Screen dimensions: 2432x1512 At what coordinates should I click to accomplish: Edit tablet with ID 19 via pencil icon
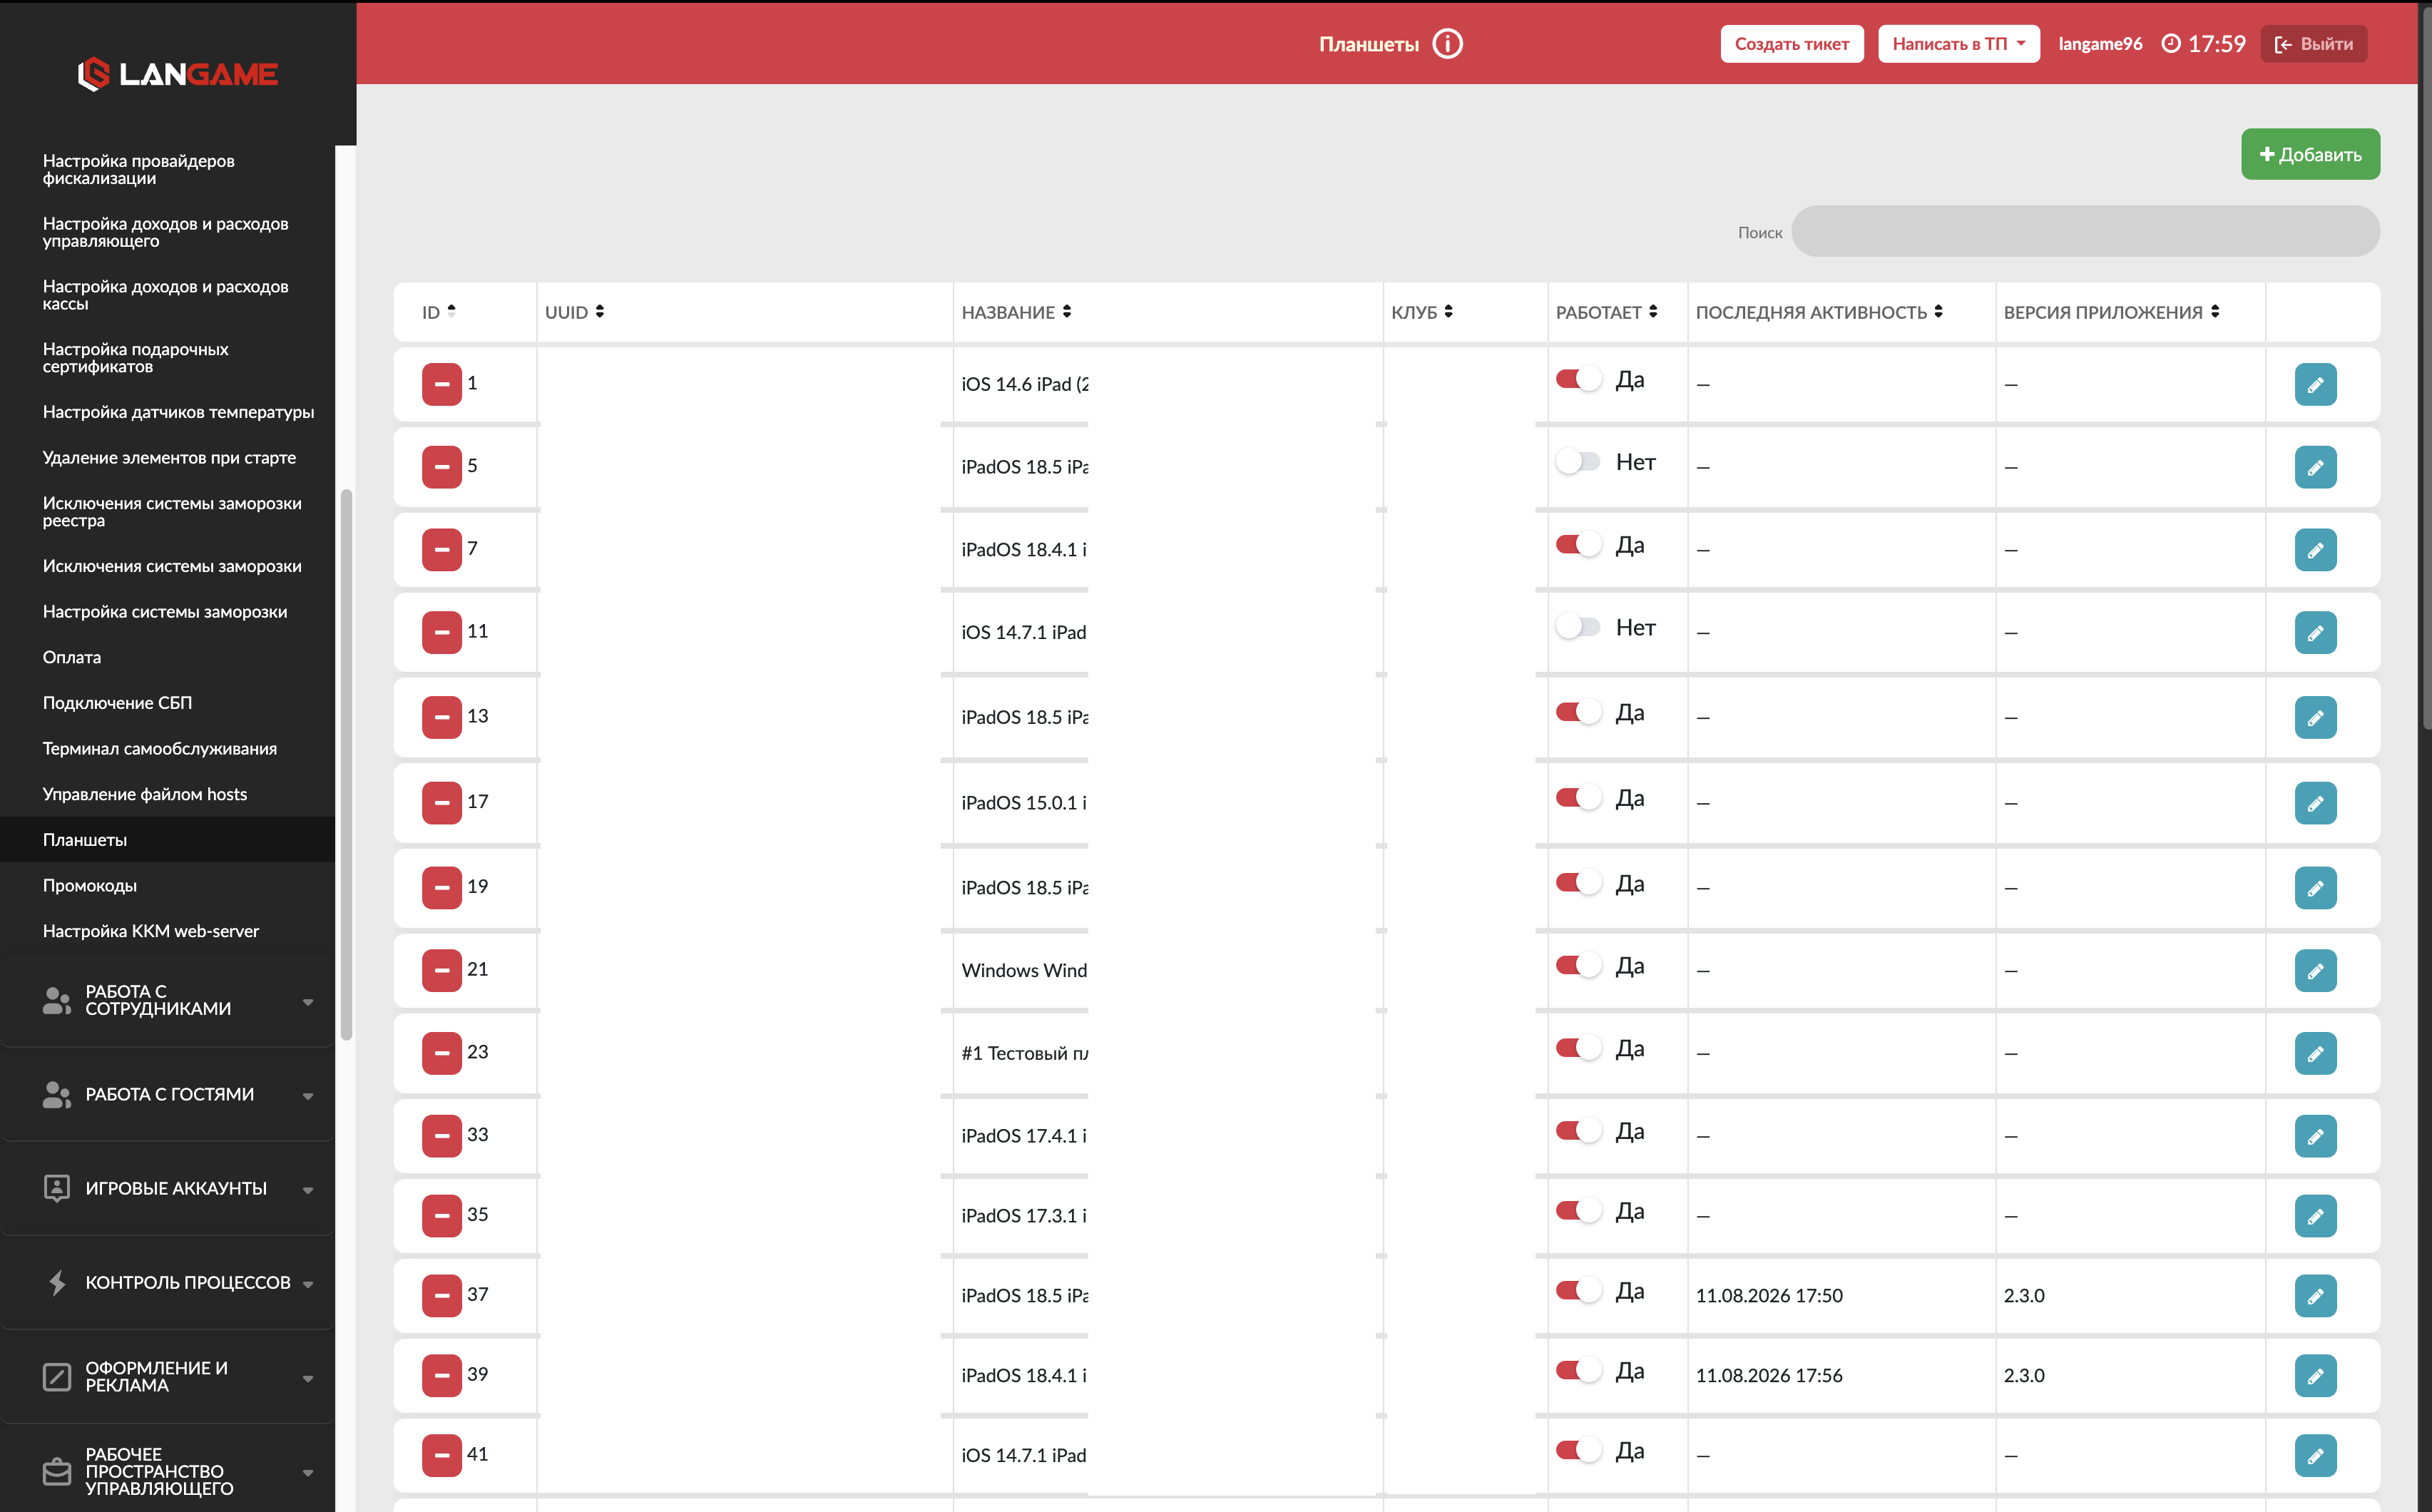point(2315,888)
